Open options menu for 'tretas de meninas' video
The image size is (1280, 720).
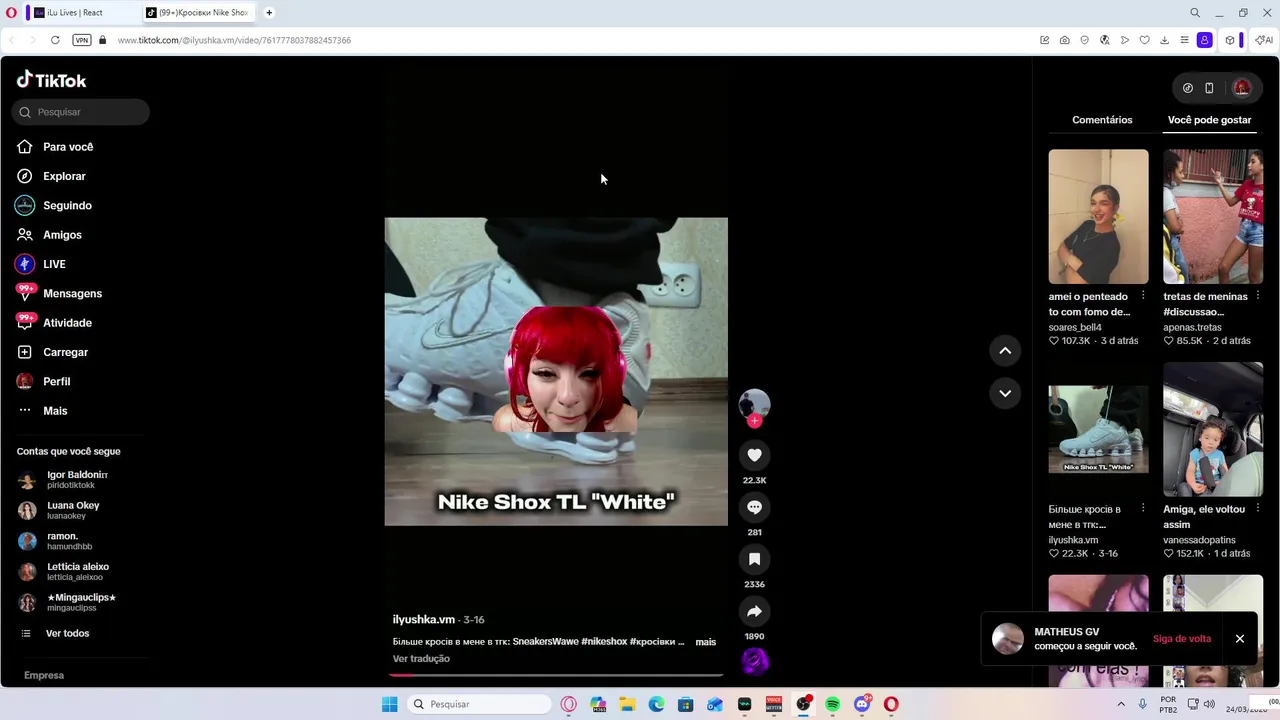[x=1257, y=296]
